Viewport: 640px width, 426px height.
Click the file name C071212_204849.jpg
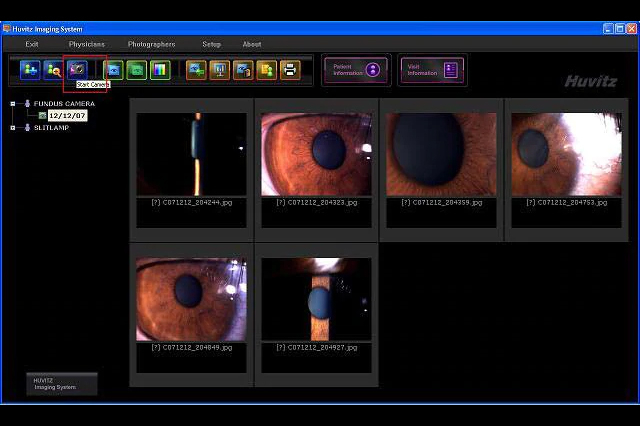pyautogui.click(x=191, y=348)
